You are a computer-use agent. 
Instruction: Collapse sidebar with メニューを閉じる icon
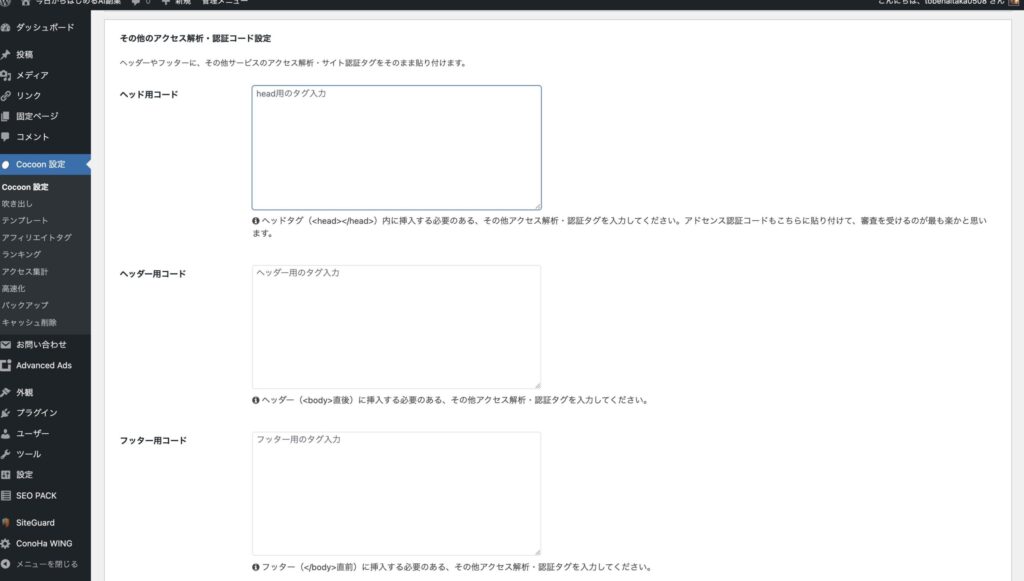tap(5, 564)
